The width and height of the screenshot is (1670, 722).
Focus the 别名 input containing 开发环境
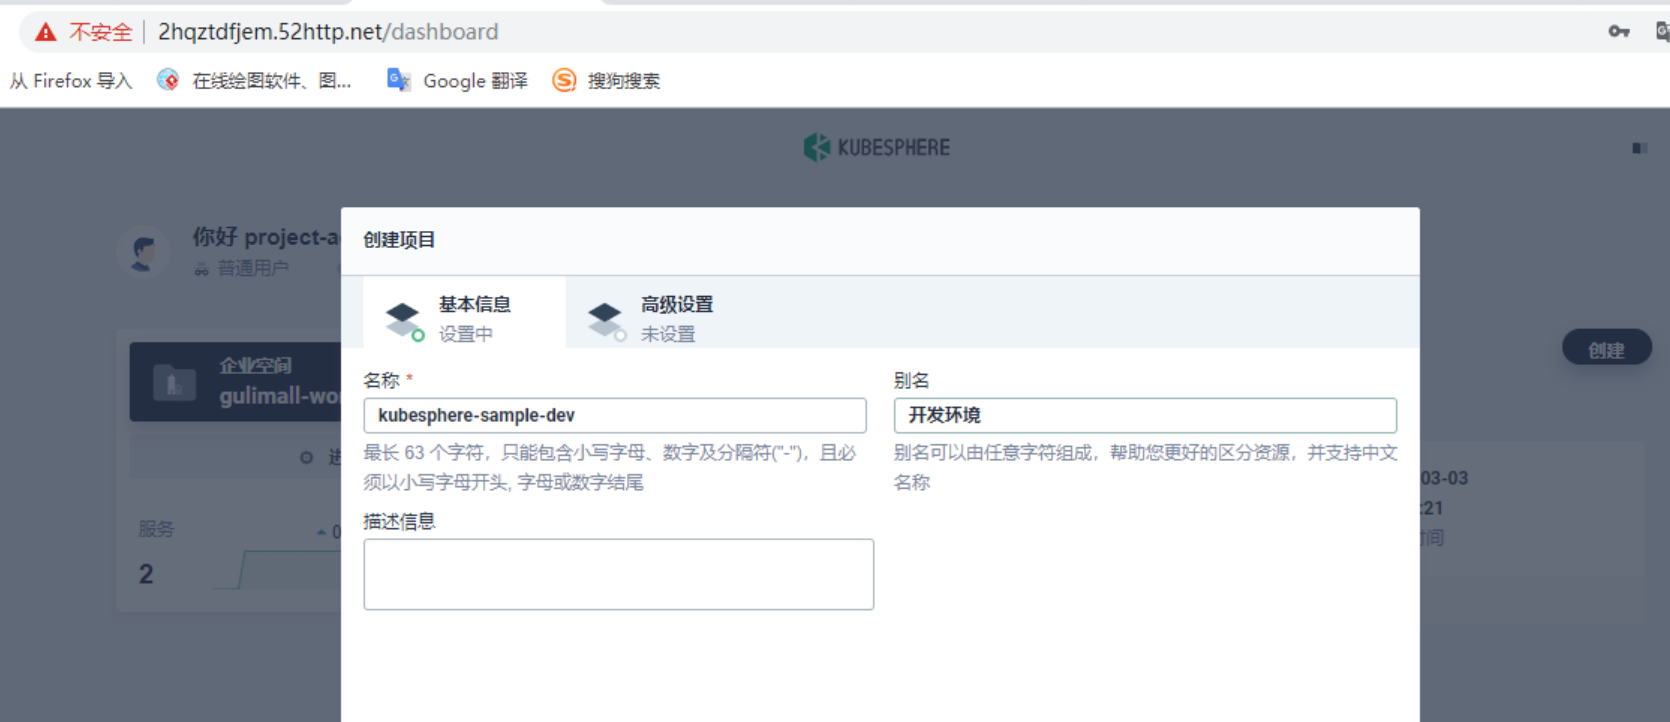1145,415
